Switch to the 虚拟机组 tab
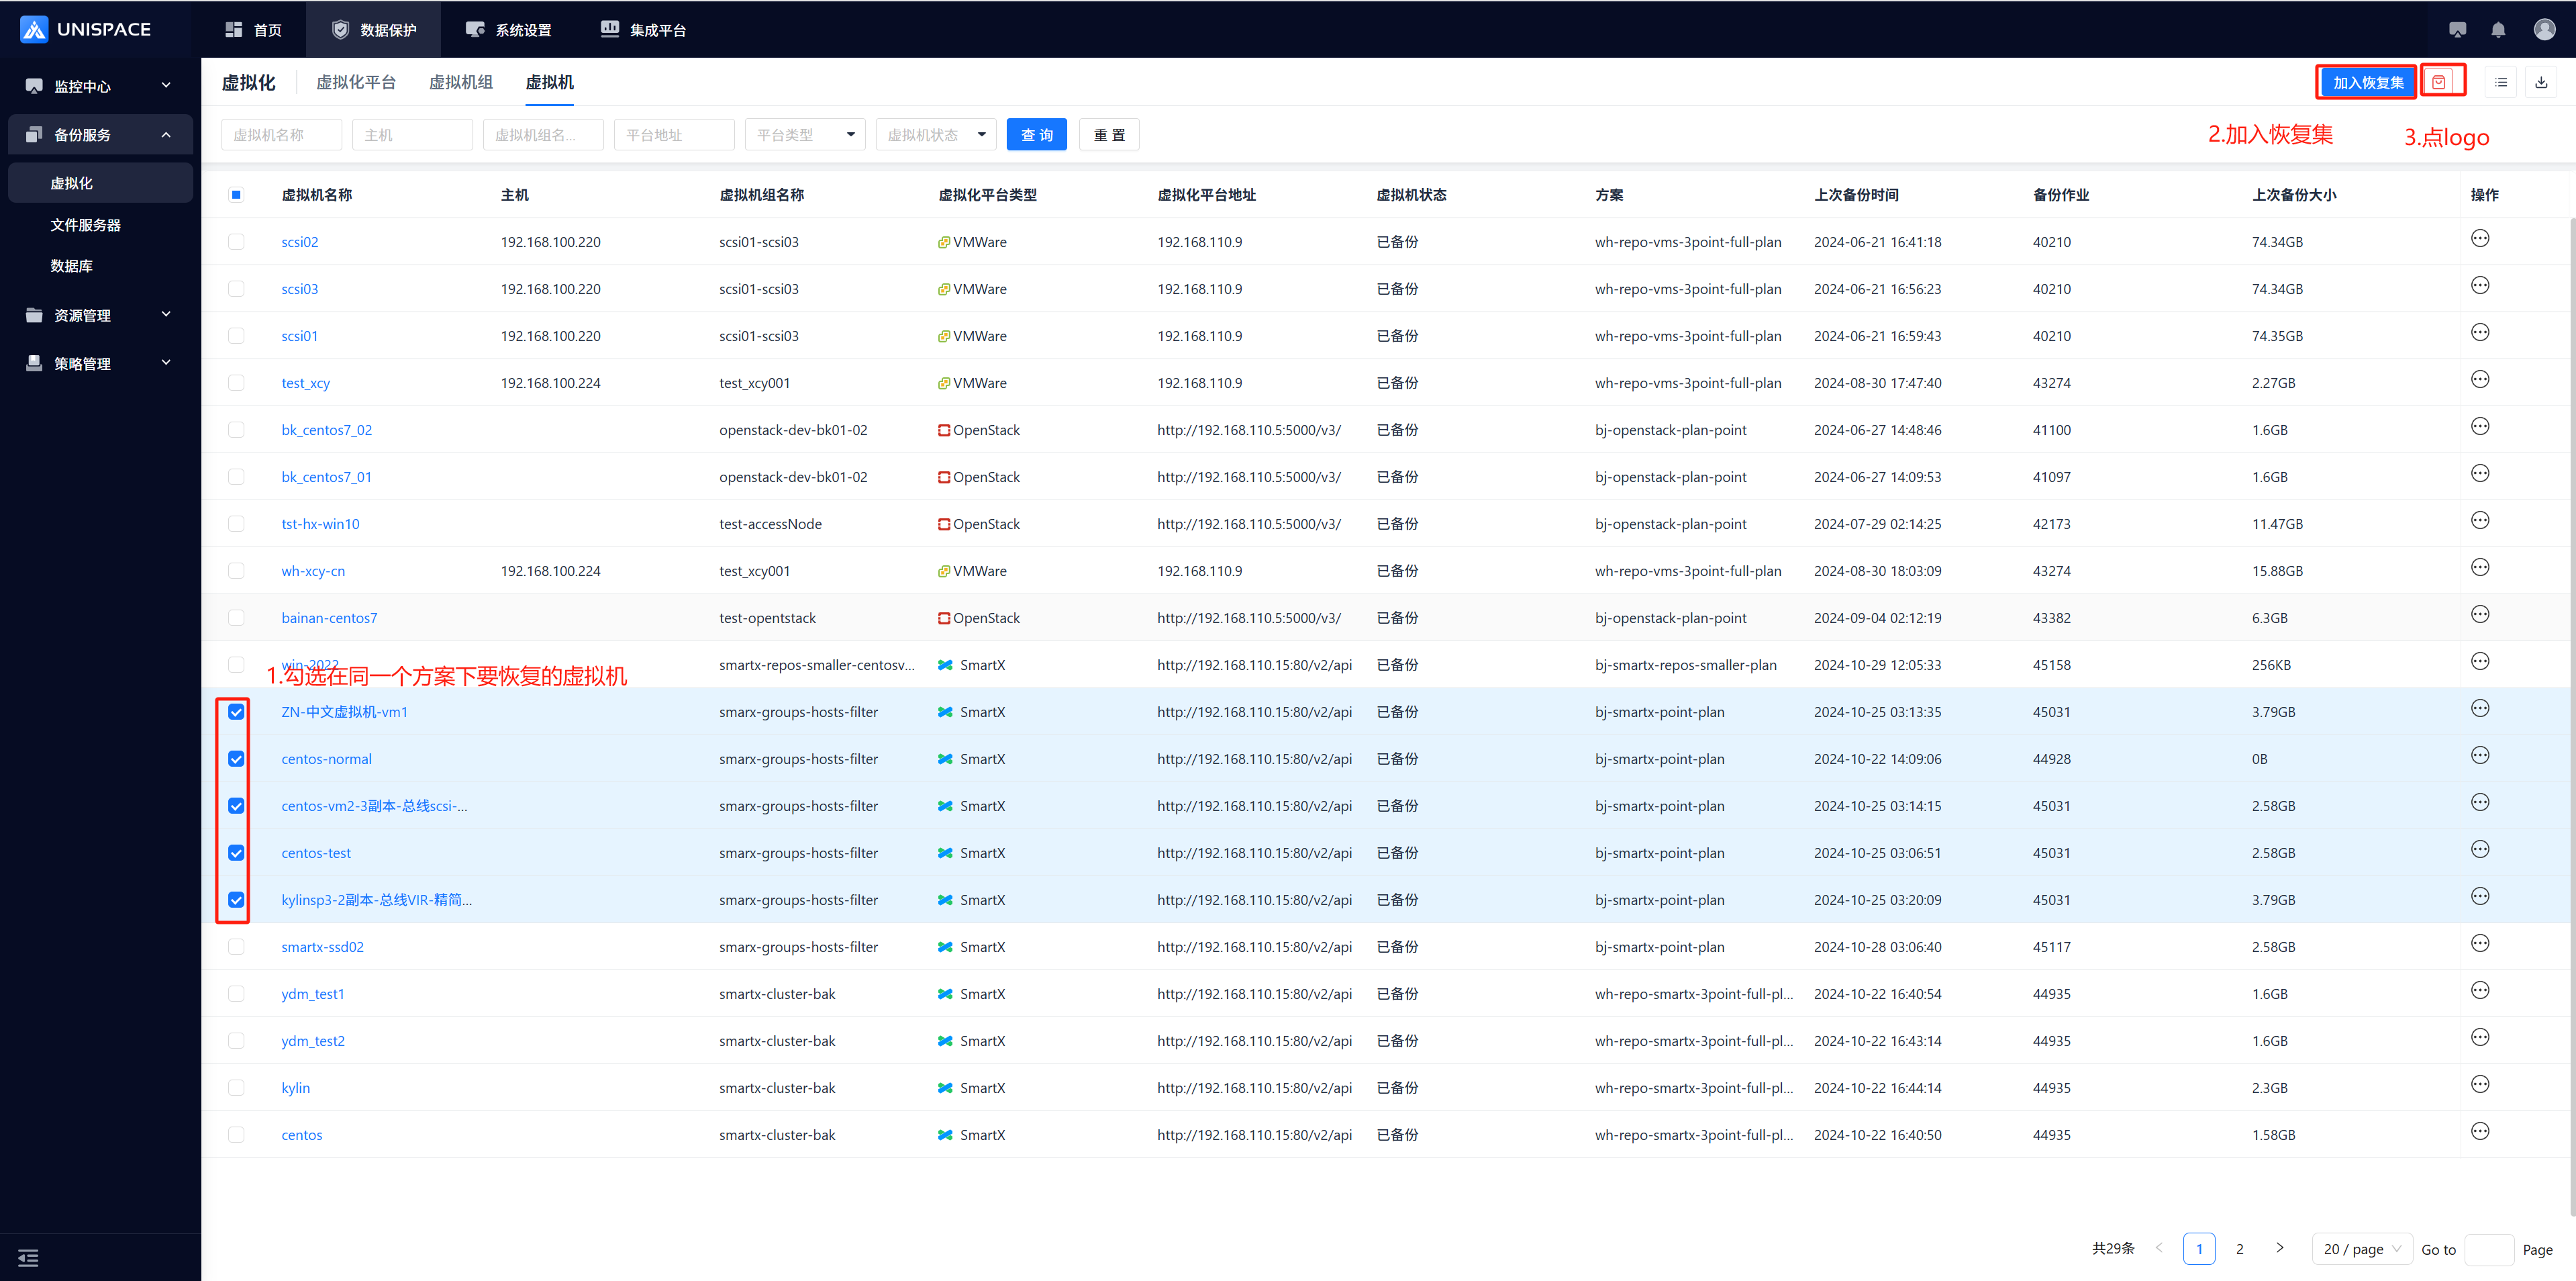 (x=460, y=82)
